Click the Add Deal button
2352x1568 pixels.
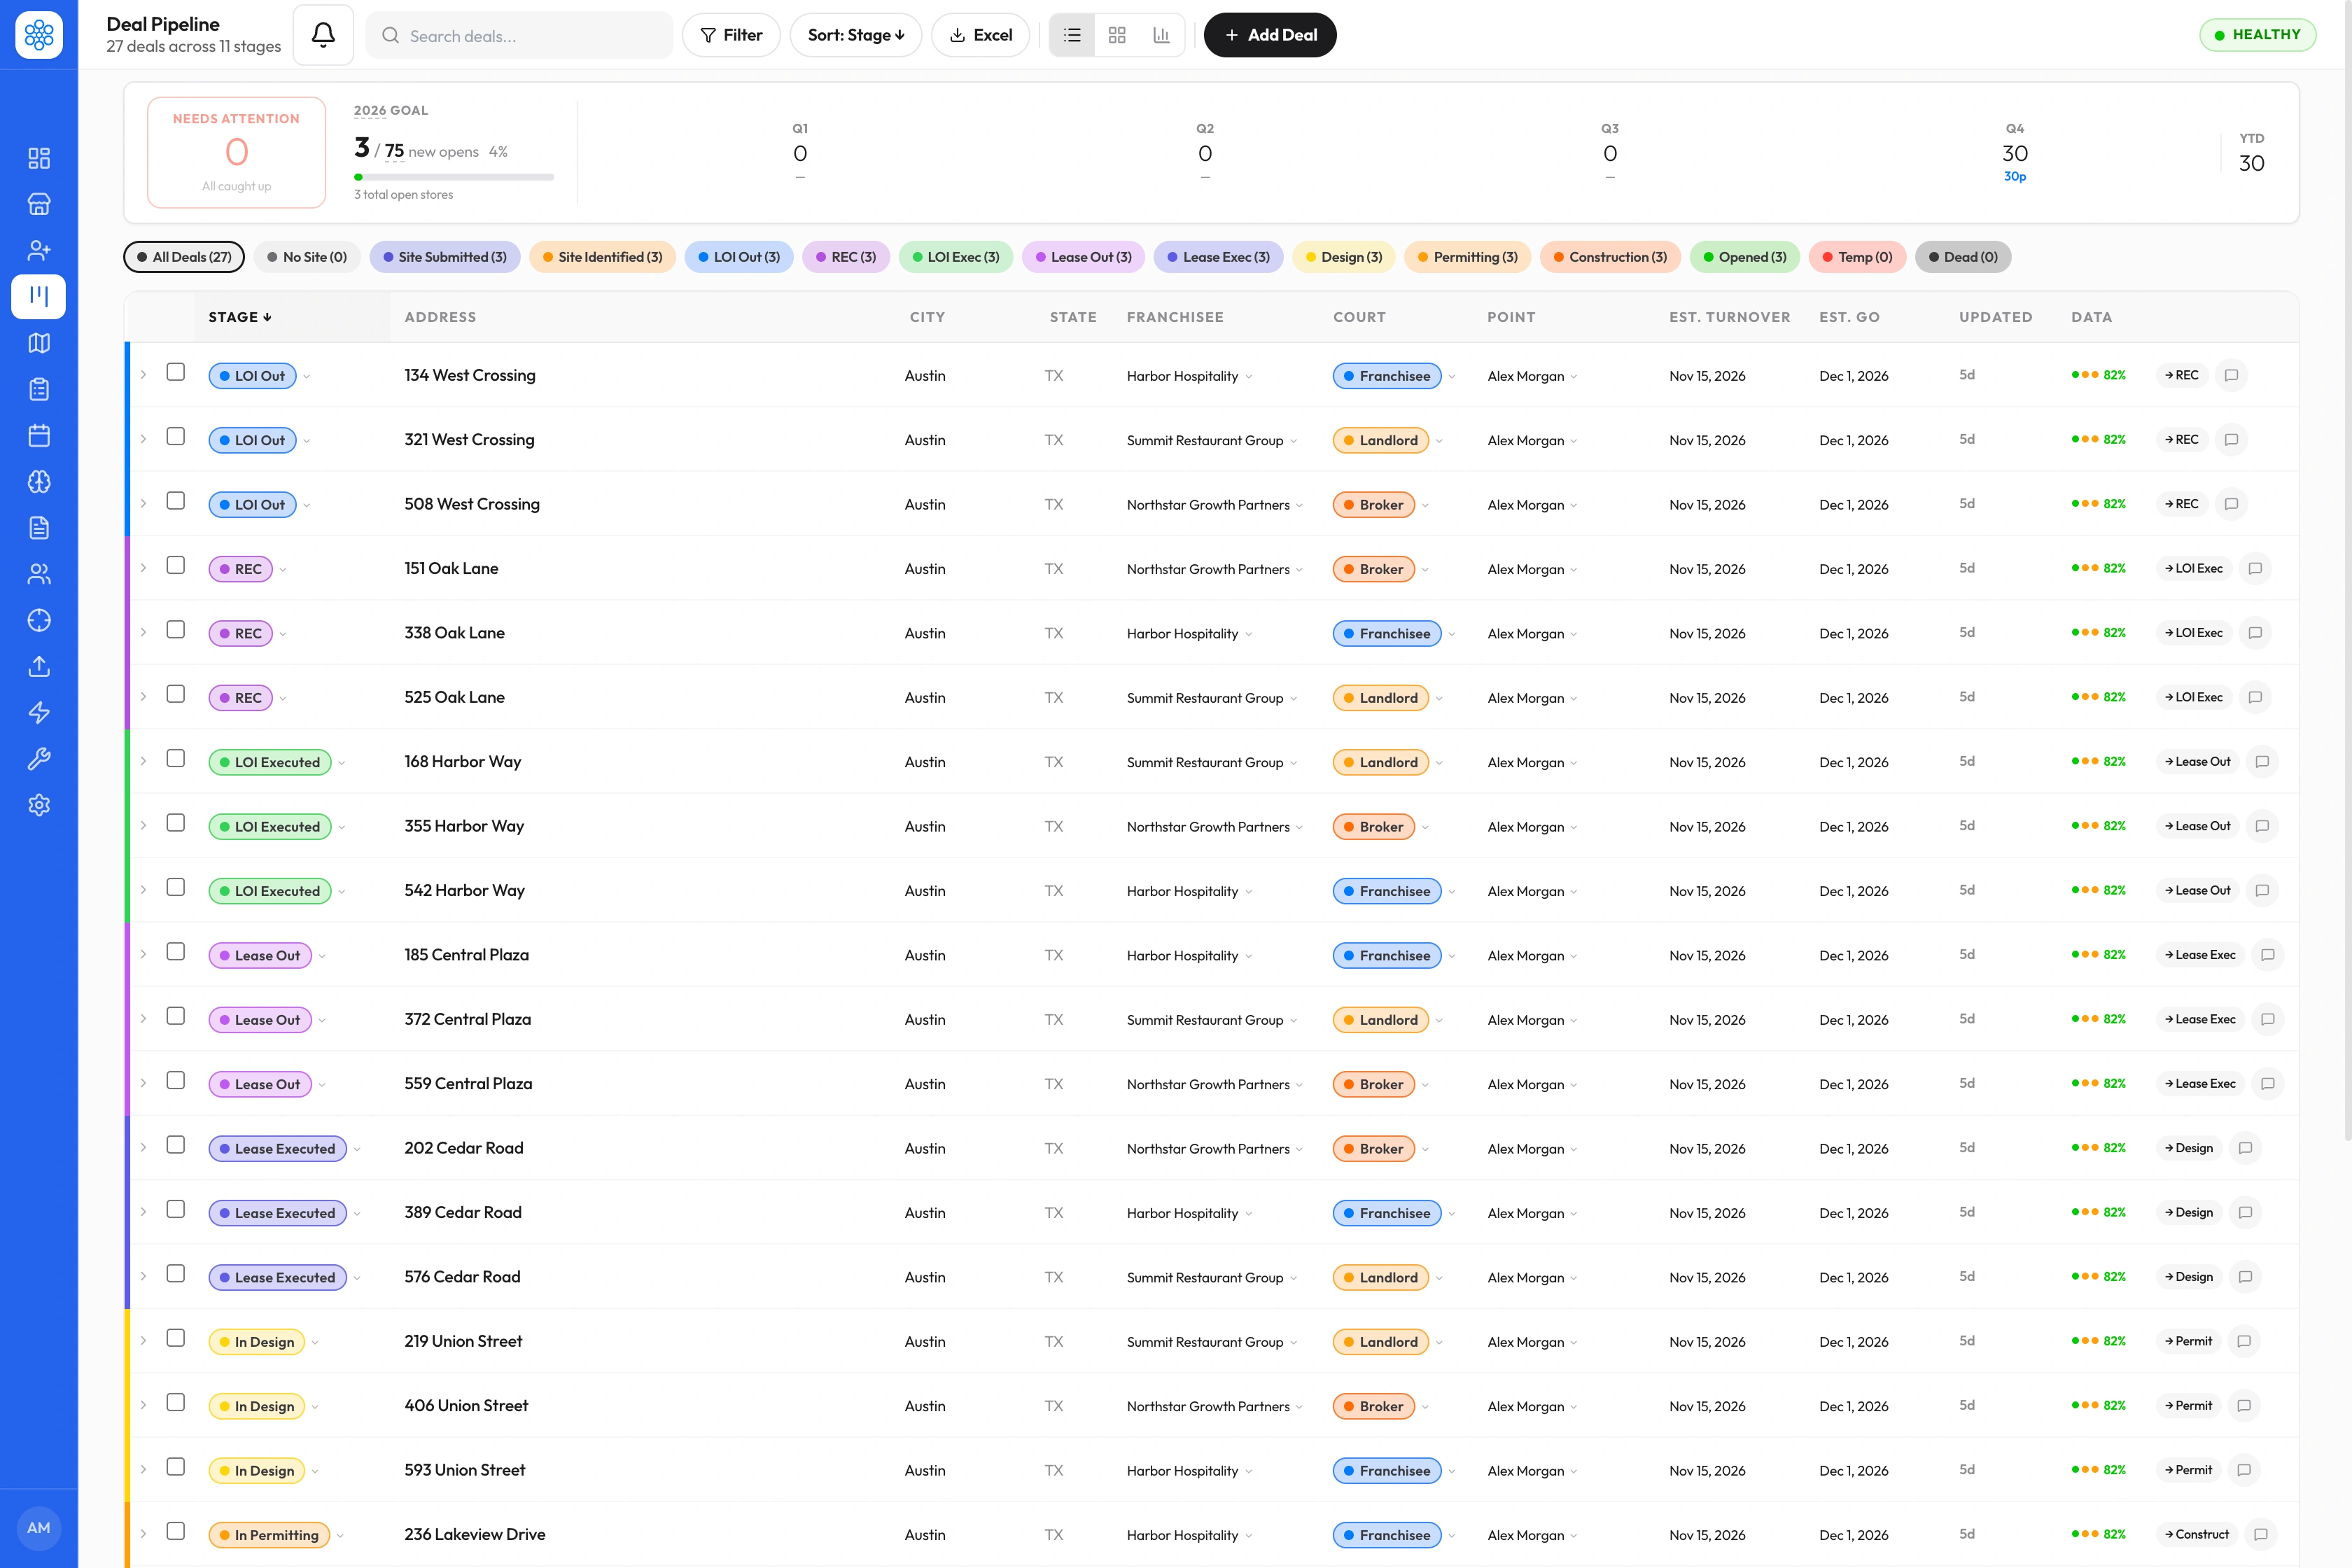coord(1270,35)
